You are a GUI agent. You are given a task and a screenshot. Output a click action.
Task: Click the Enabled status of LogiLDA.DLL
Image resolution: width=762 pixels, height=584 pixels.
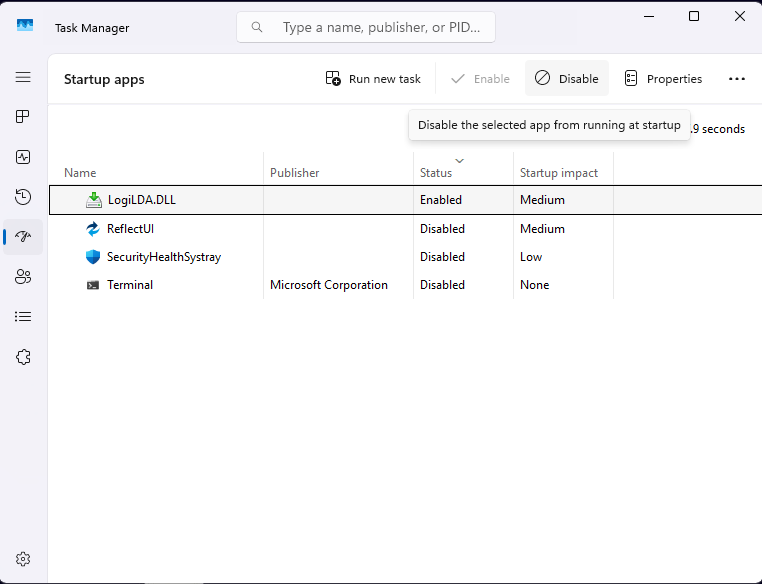click(441, 200)
